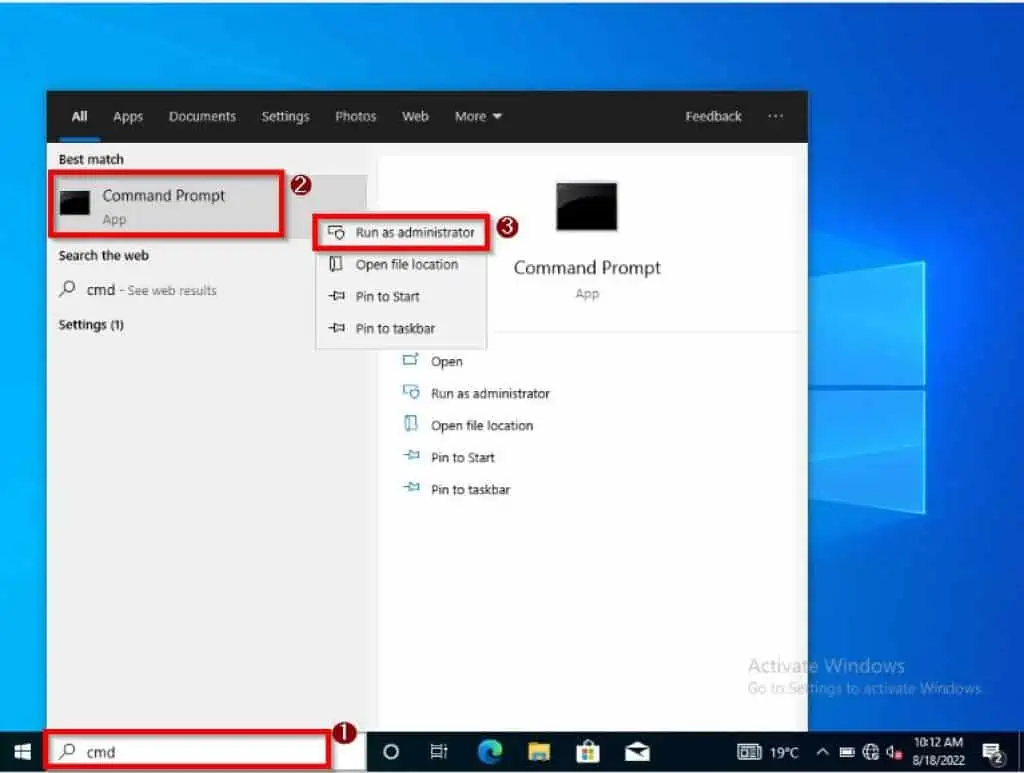Screen dimensions: 1024x773
Task: Click the volume speaker tray icon
Action: pos(894,753)
